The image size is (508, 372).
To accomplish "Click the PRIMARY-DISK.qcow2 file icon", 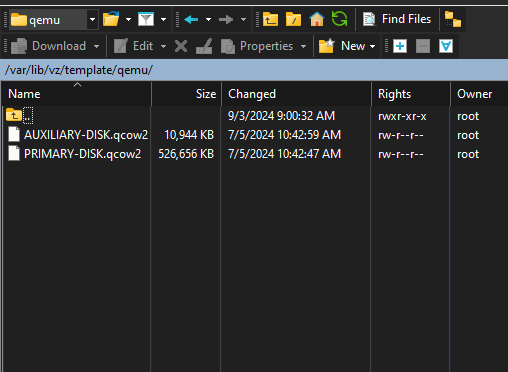I will [14, 154].
